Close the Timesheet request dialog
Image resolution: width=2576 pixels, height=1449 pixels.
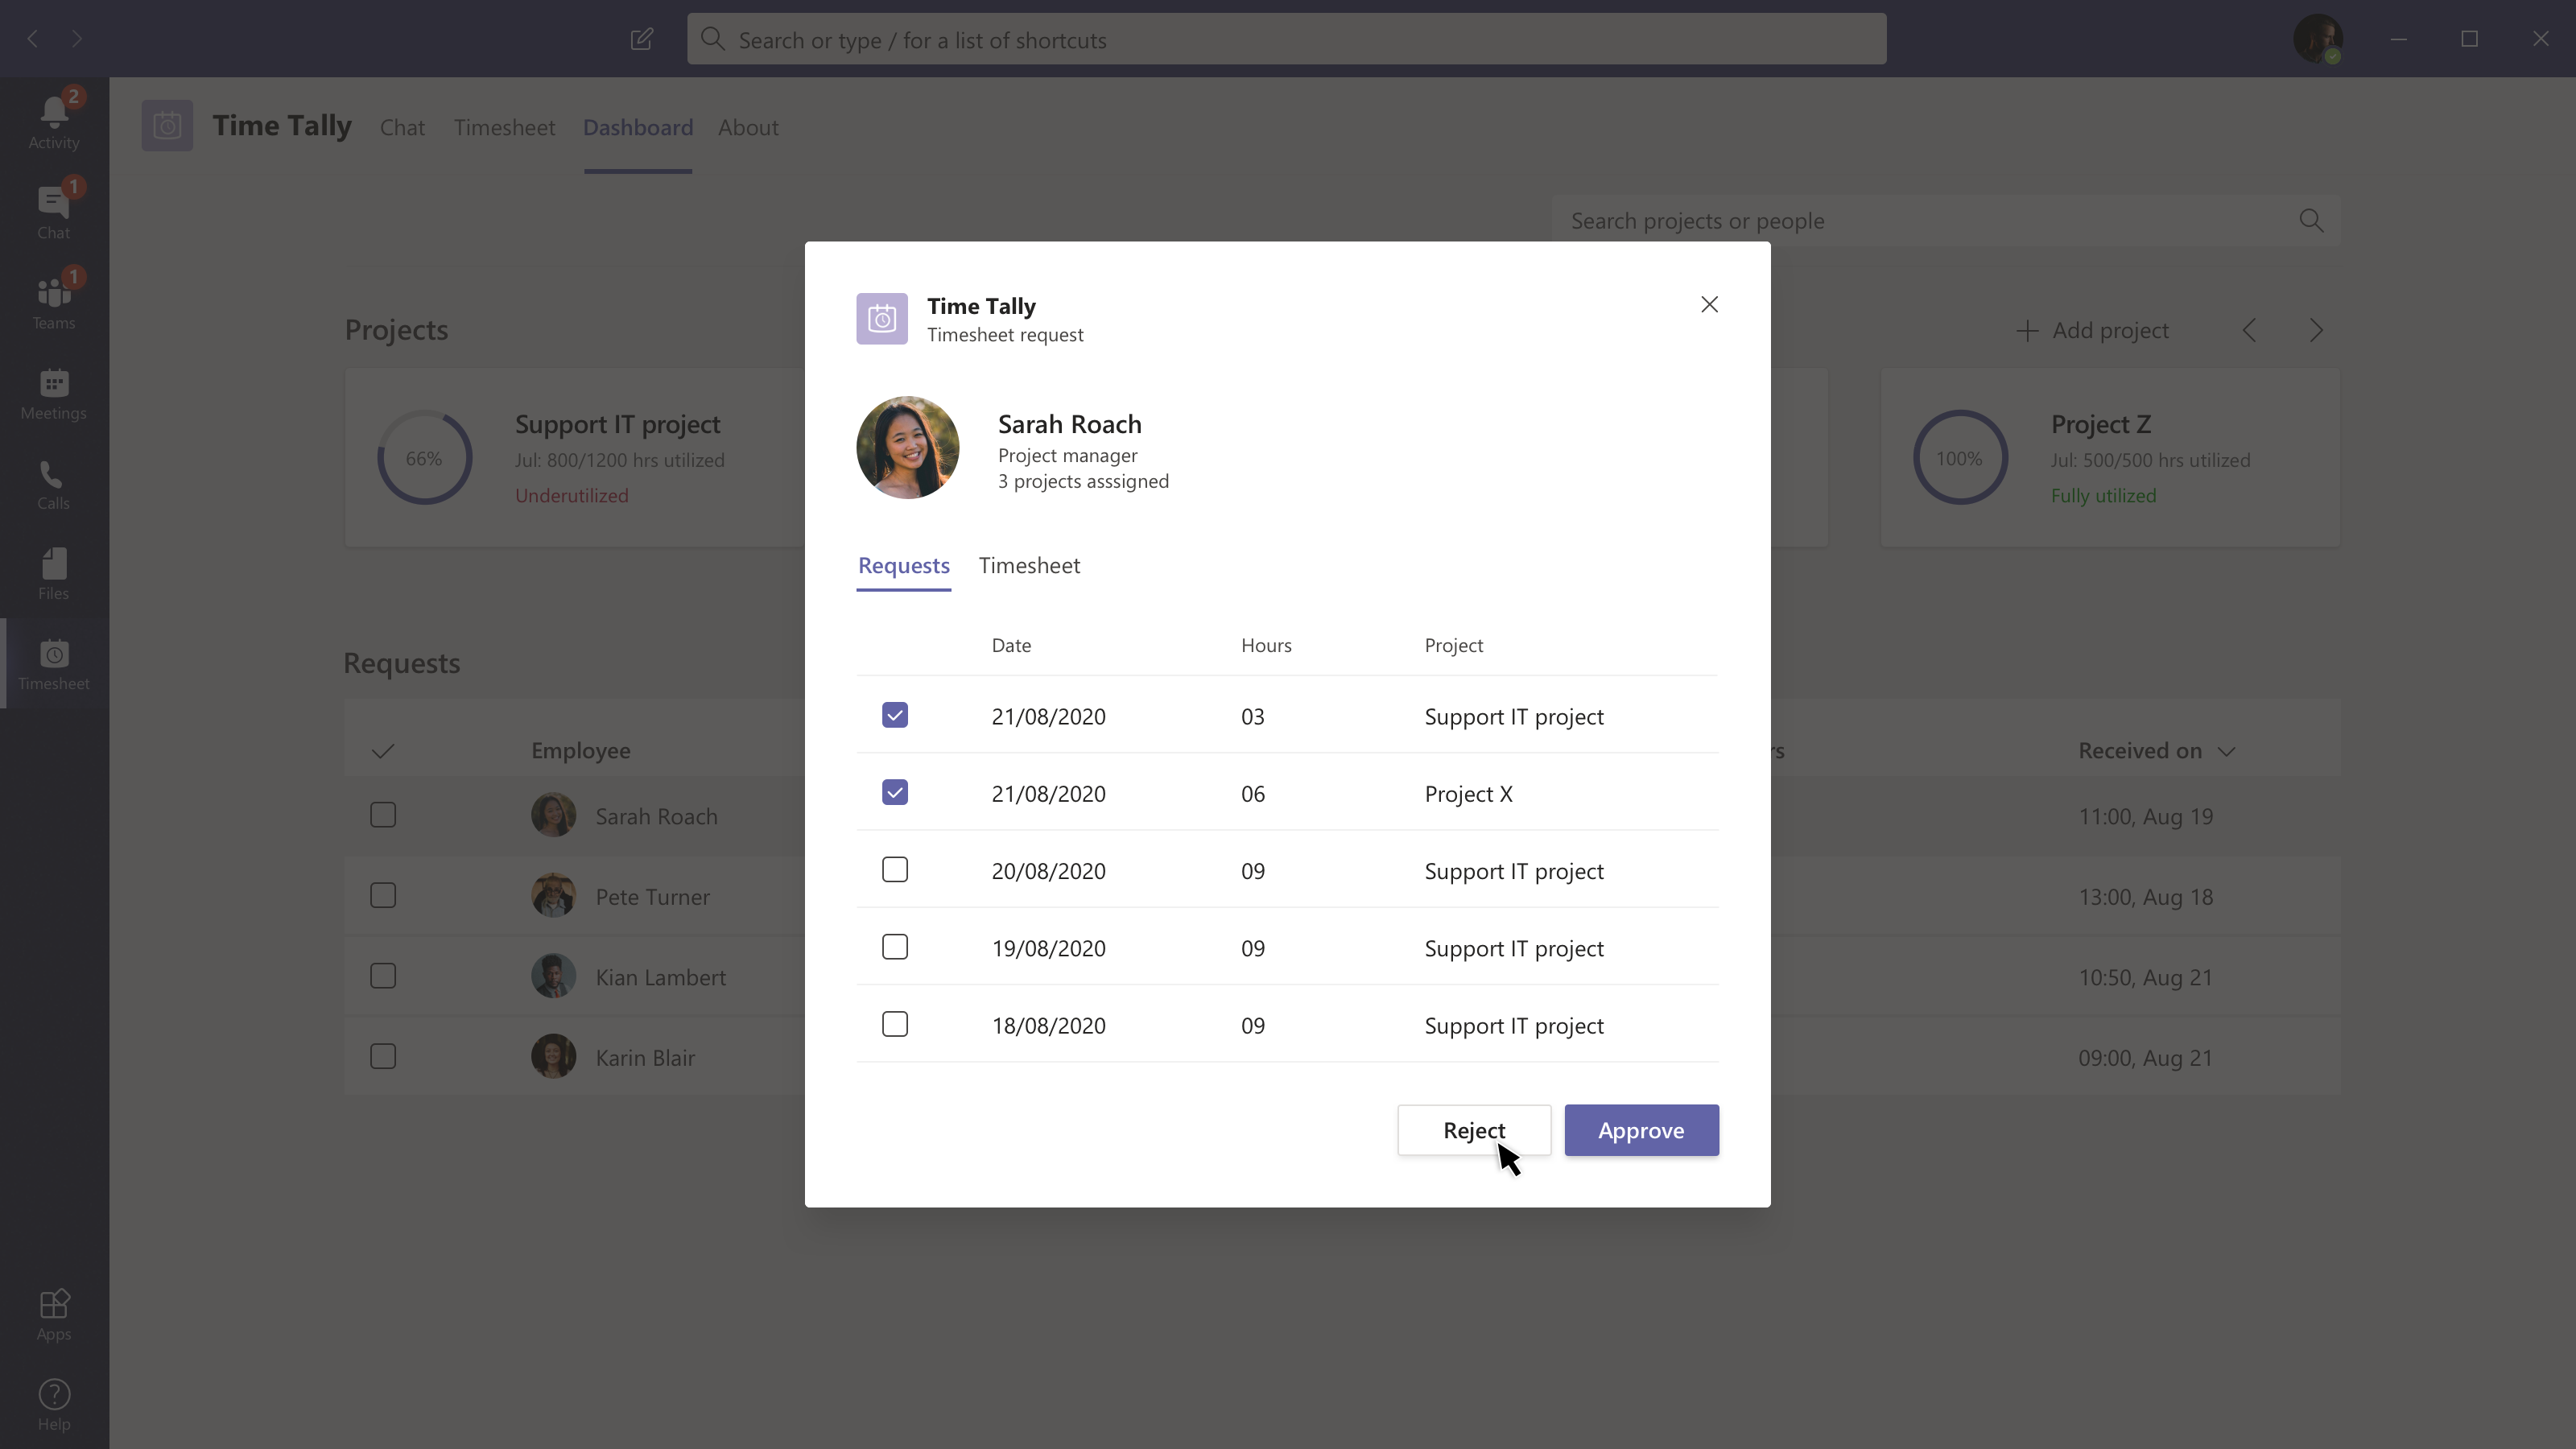pyautogui.click(x=1710, y=304)
